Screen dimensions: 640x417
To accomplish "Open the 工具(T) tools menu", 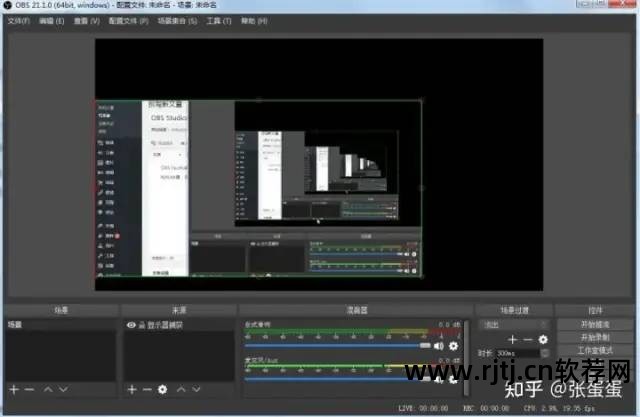I will click(219, 21).
